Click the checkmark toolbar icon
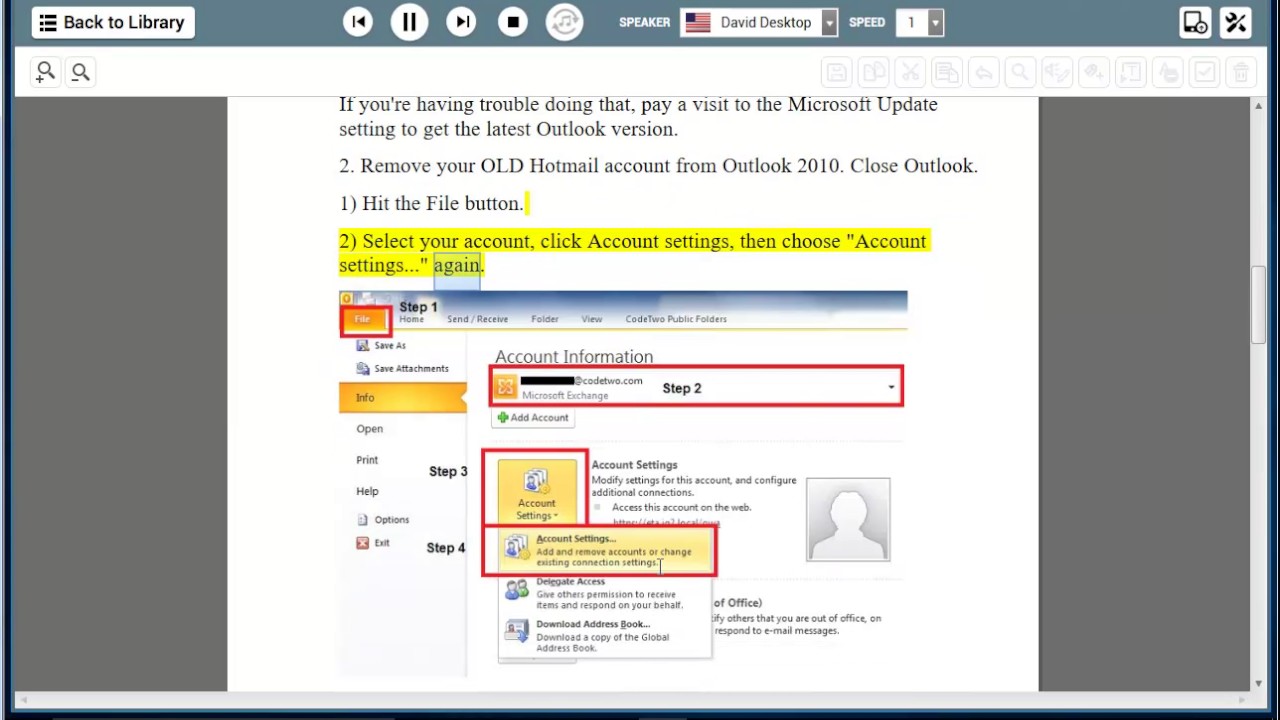The width and height of the screenshot is (1280, 720). coord(1204,72)
